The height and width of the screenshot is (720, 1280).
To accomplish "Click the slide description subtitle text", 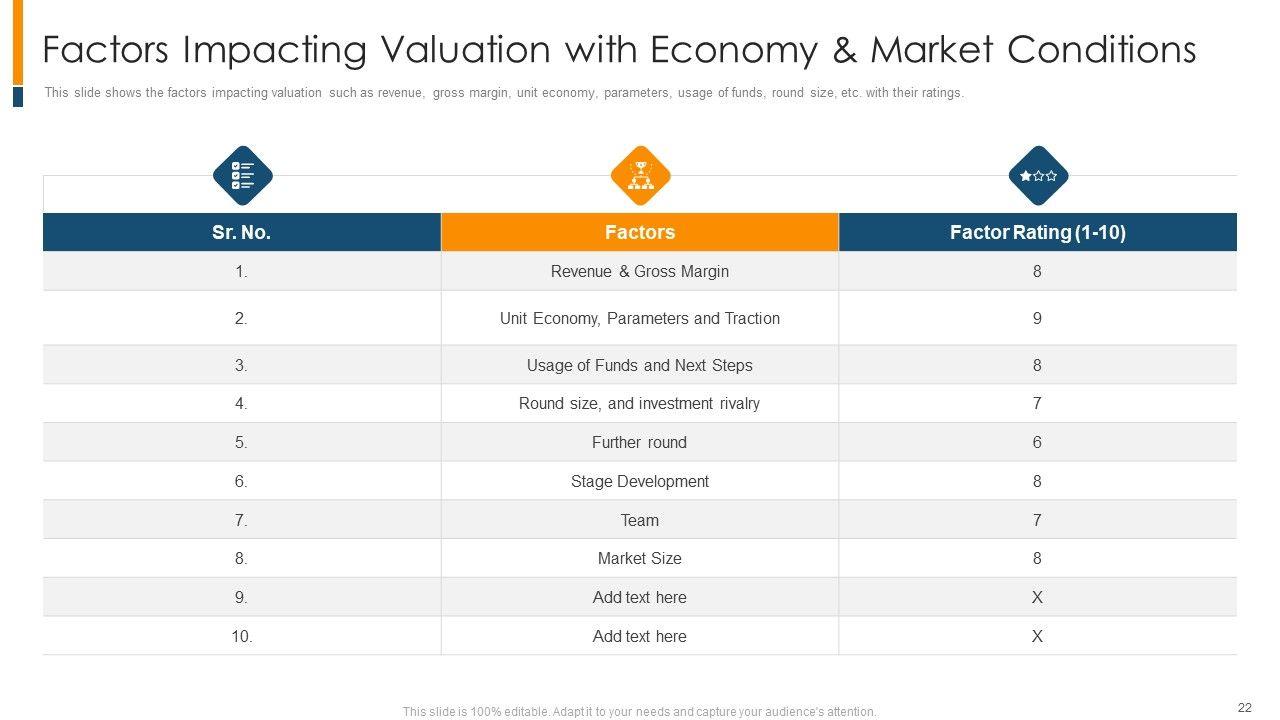I will coord(504,93).
